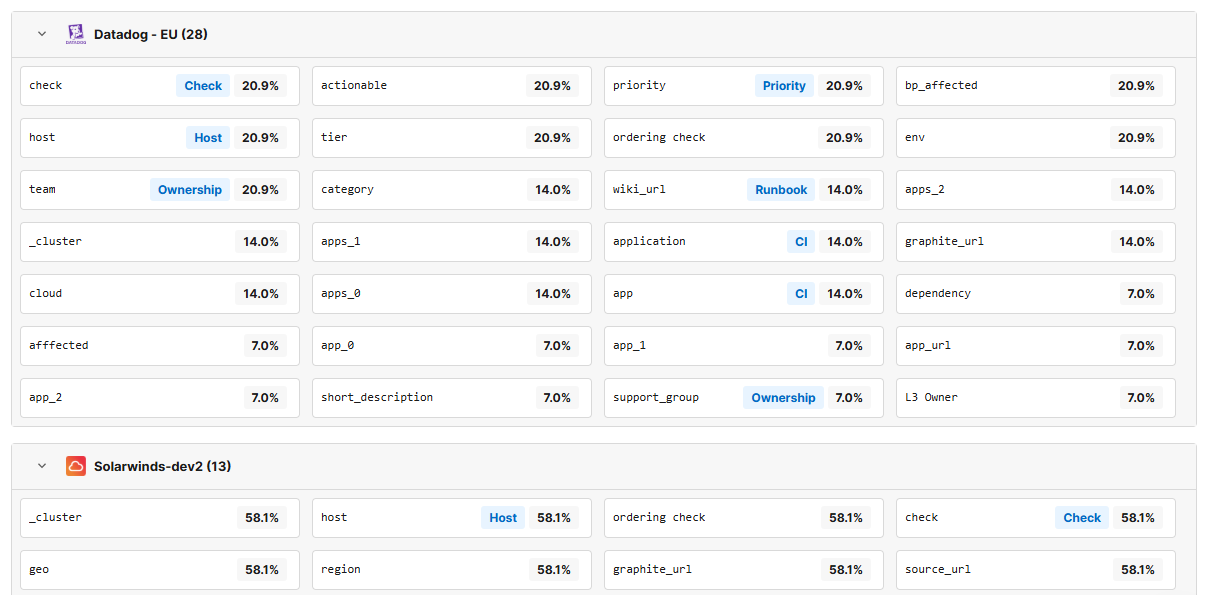Image resolution: width=1208 pixels, height=595 pixels.
Task: Click the 20.9% value on bp_affected
Action: coord(1136,85)
